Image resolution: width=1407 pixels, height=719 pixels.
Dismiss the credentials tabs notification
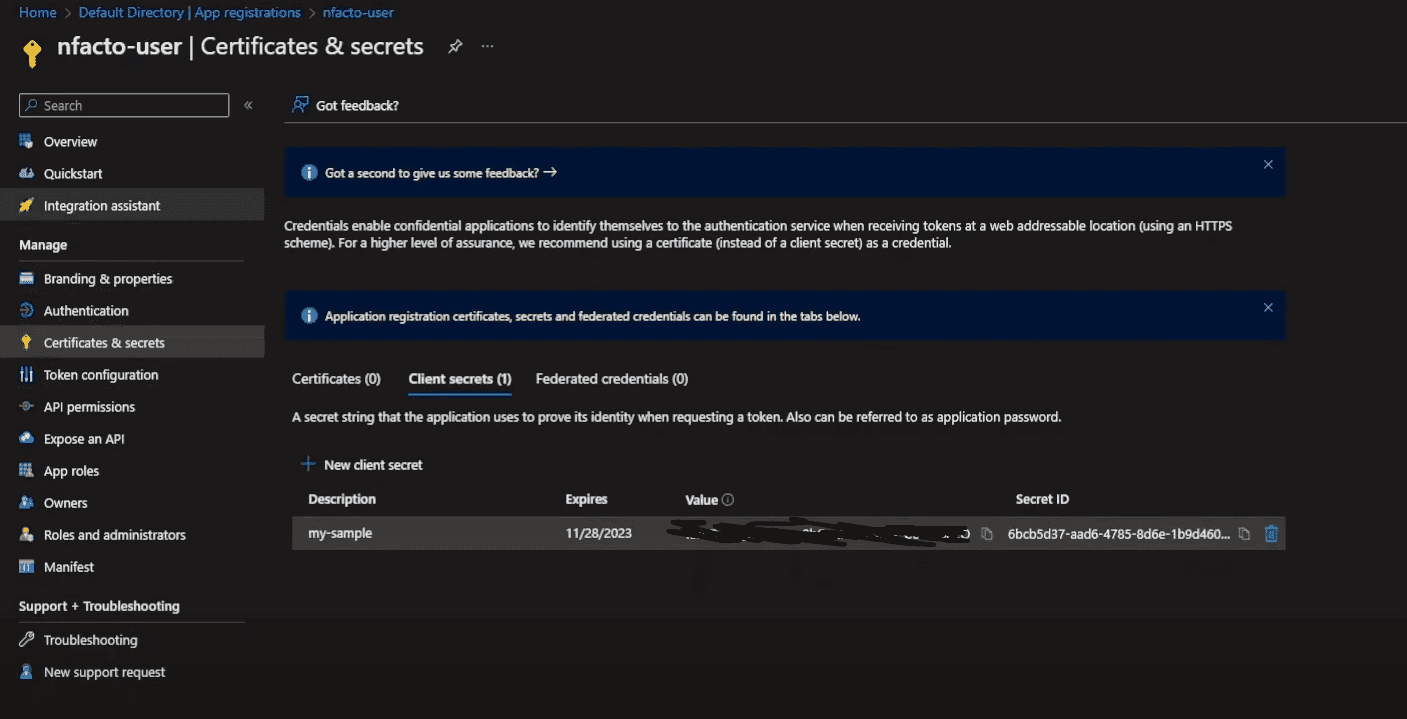(1267, 307)
